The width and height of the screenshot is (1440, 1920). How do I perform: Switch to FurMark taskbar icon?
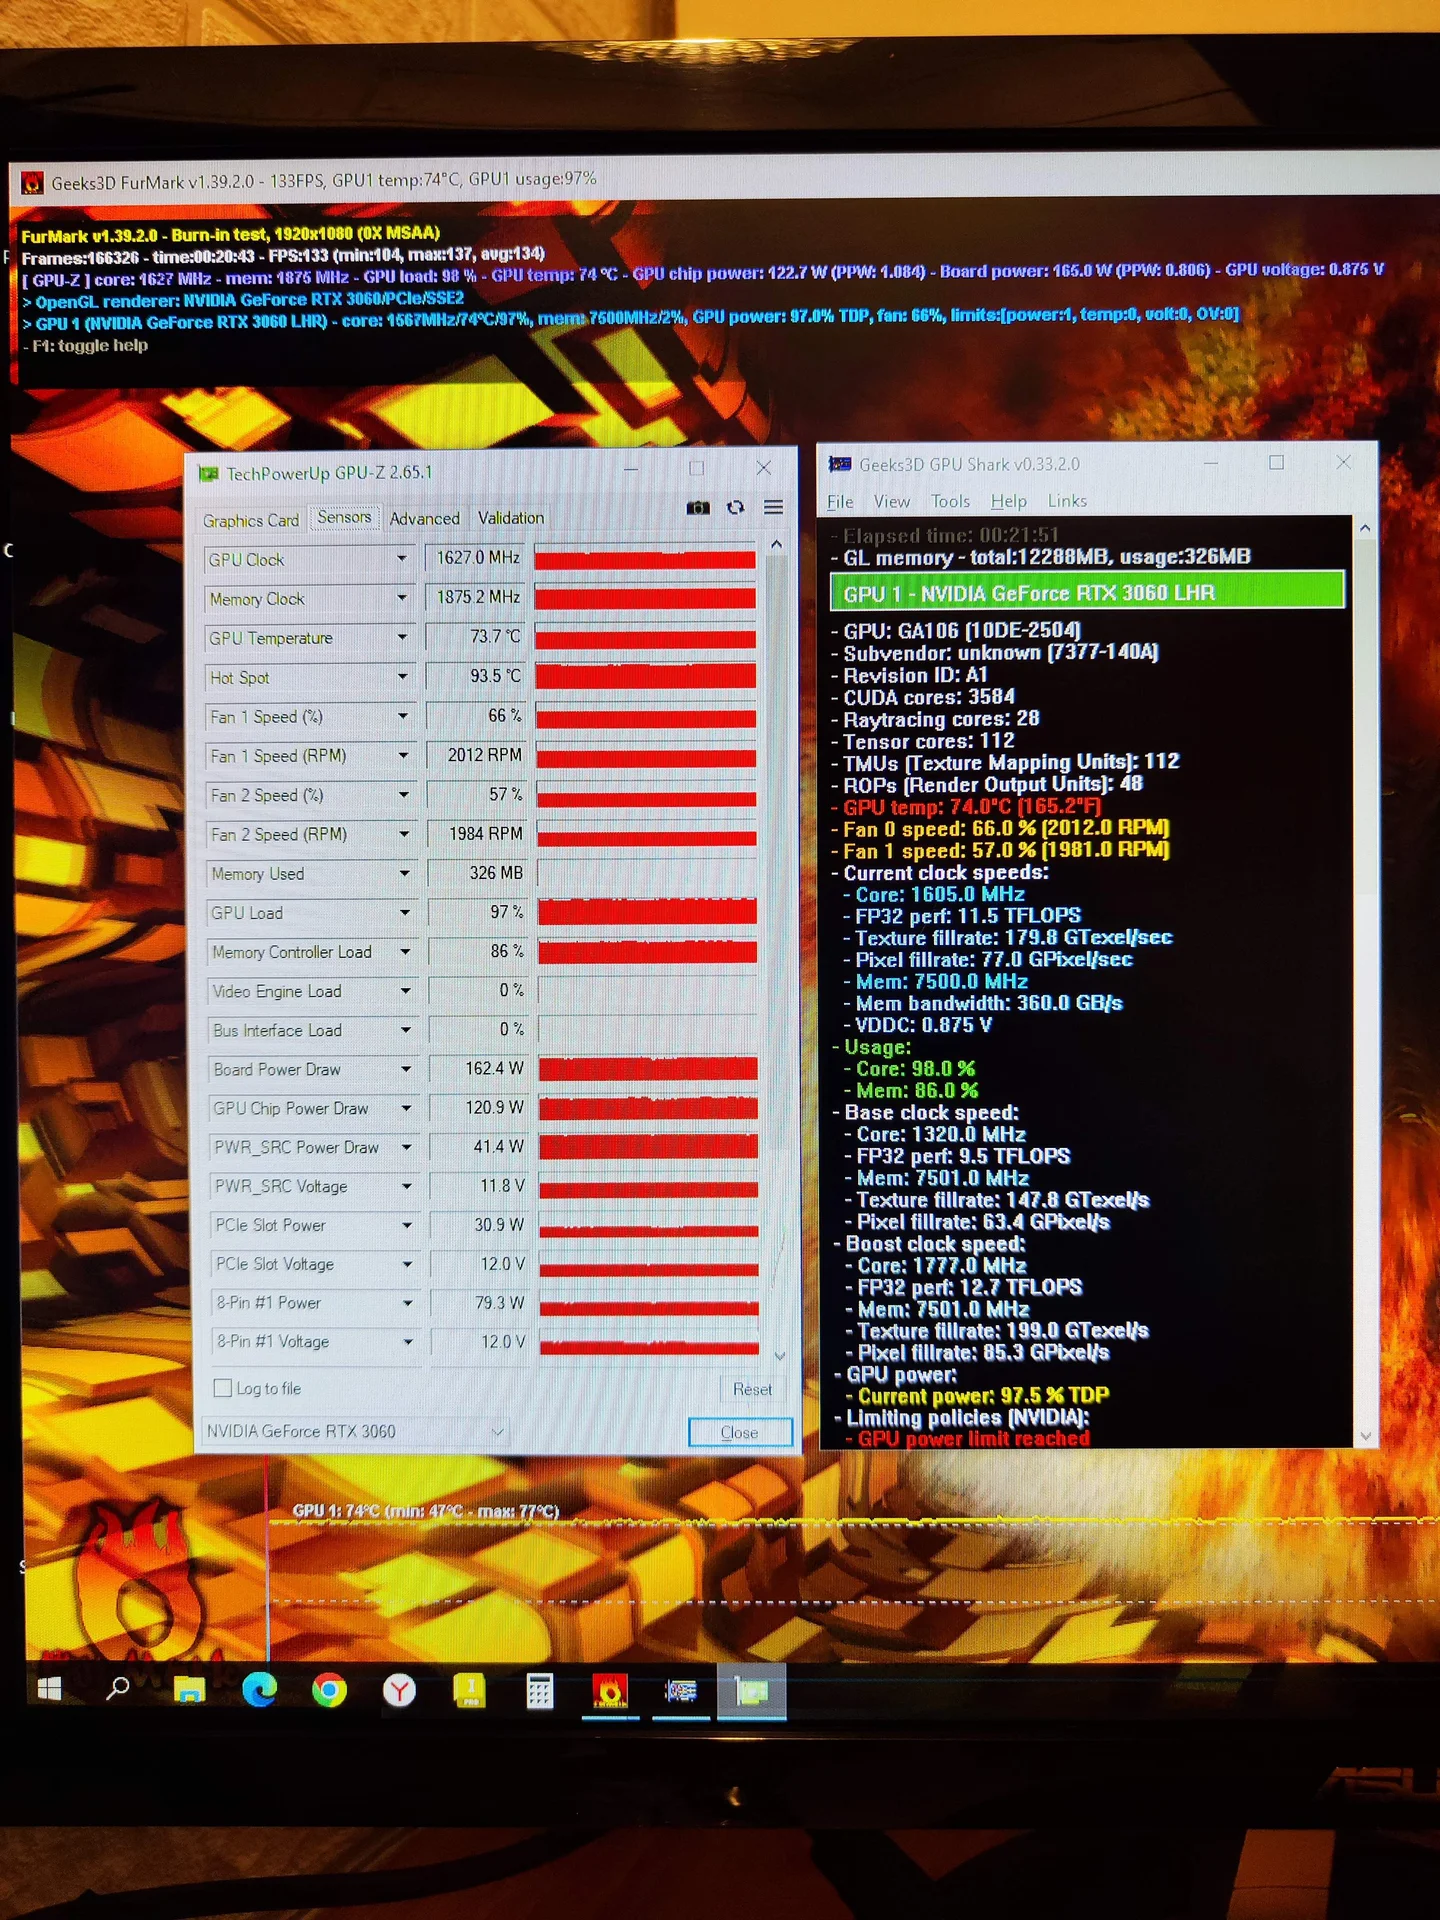tap(610, 1691)
